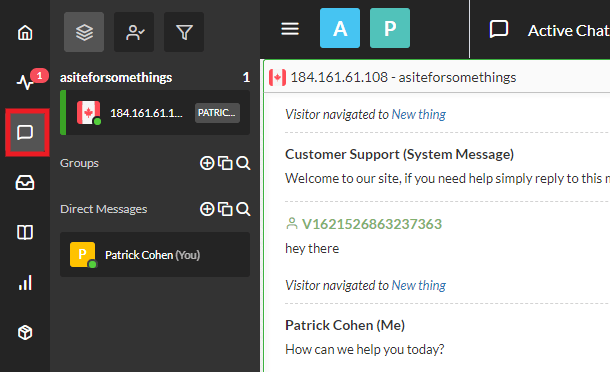
Task: Open the Reporting bar chart icon
Action: coord(25,283)
